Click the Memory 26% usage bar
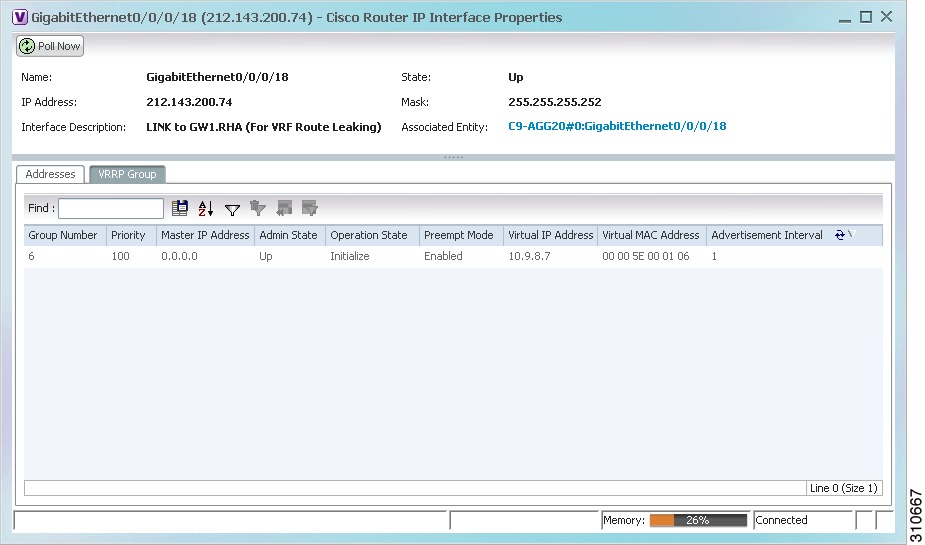This screenshot has height=545, width=925. tap(698, 520)
